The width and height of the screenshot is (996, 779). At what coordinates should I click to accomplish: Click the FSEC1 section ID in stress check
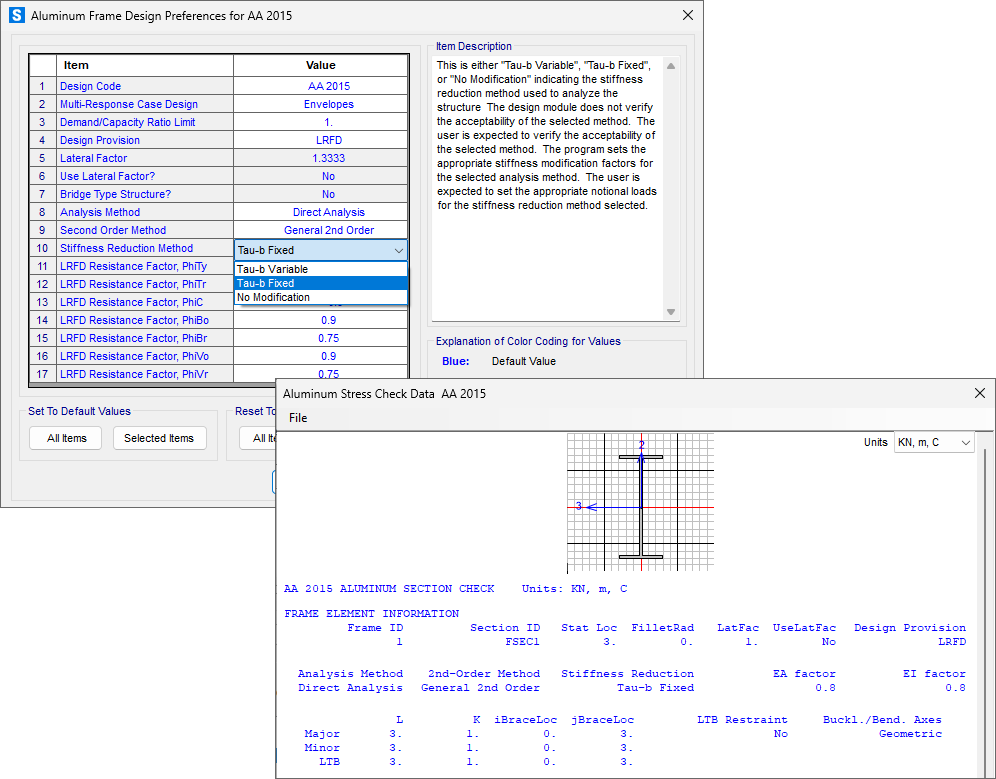[522, 642]
